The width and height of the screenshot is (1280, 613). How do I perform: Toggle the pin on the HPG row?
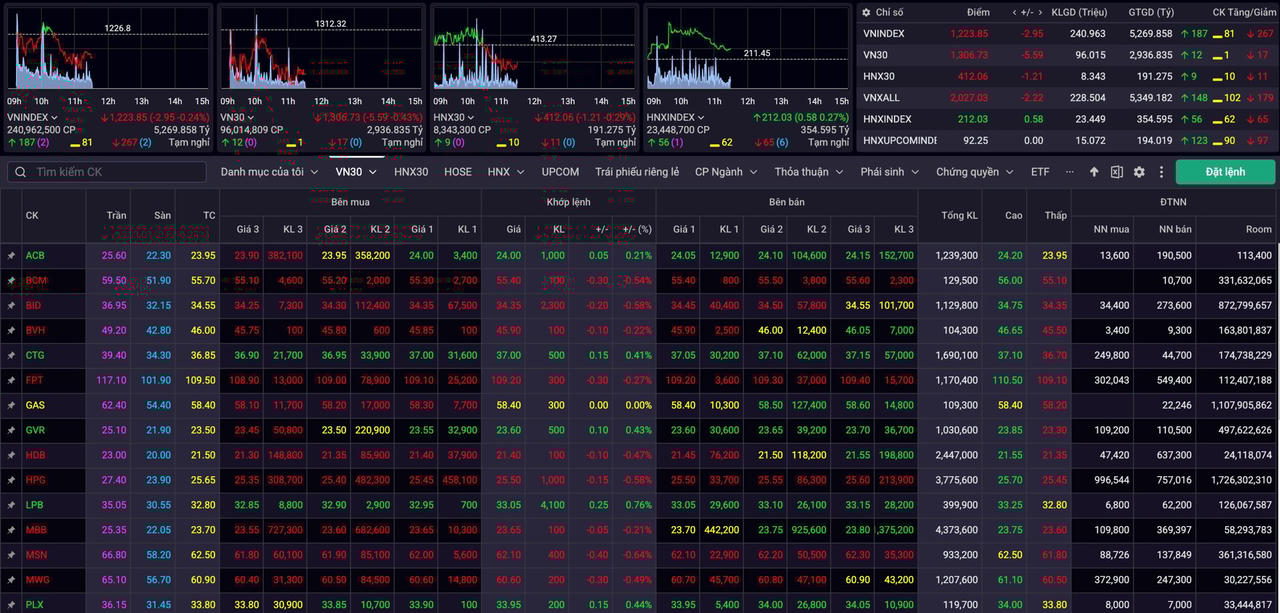(x=11, y=481)
